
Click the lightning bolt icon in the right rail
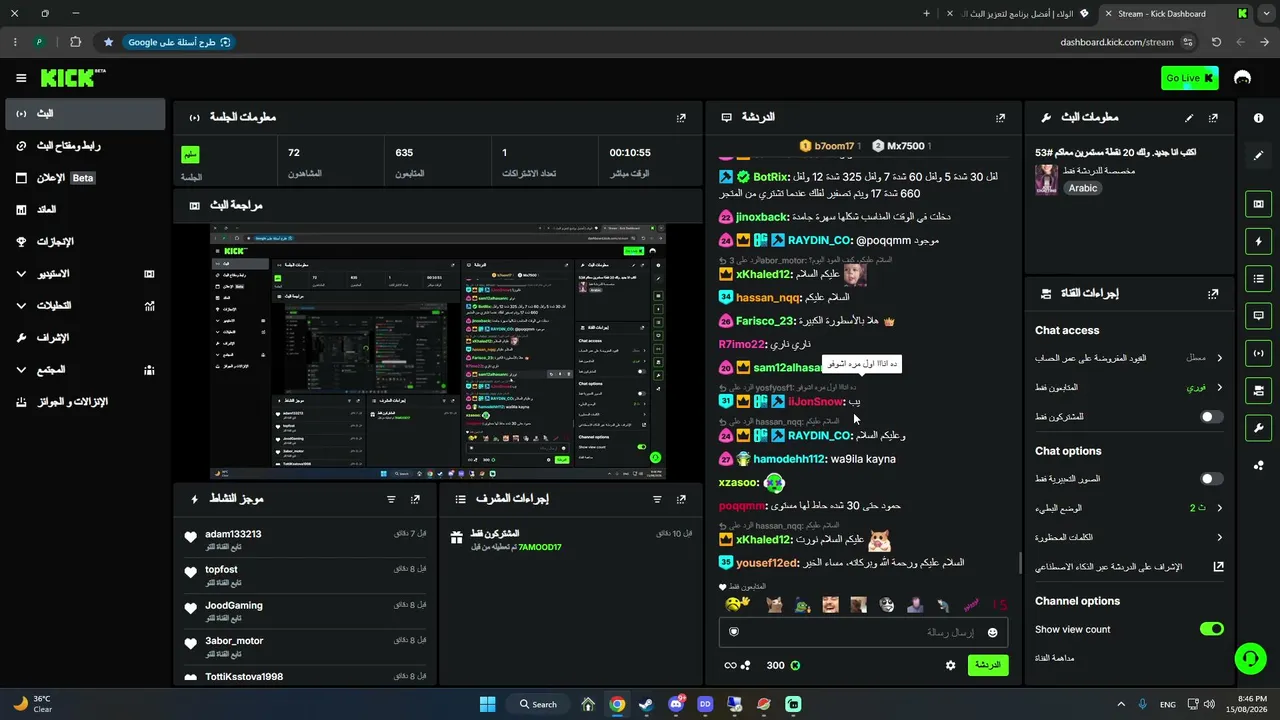1258,241
